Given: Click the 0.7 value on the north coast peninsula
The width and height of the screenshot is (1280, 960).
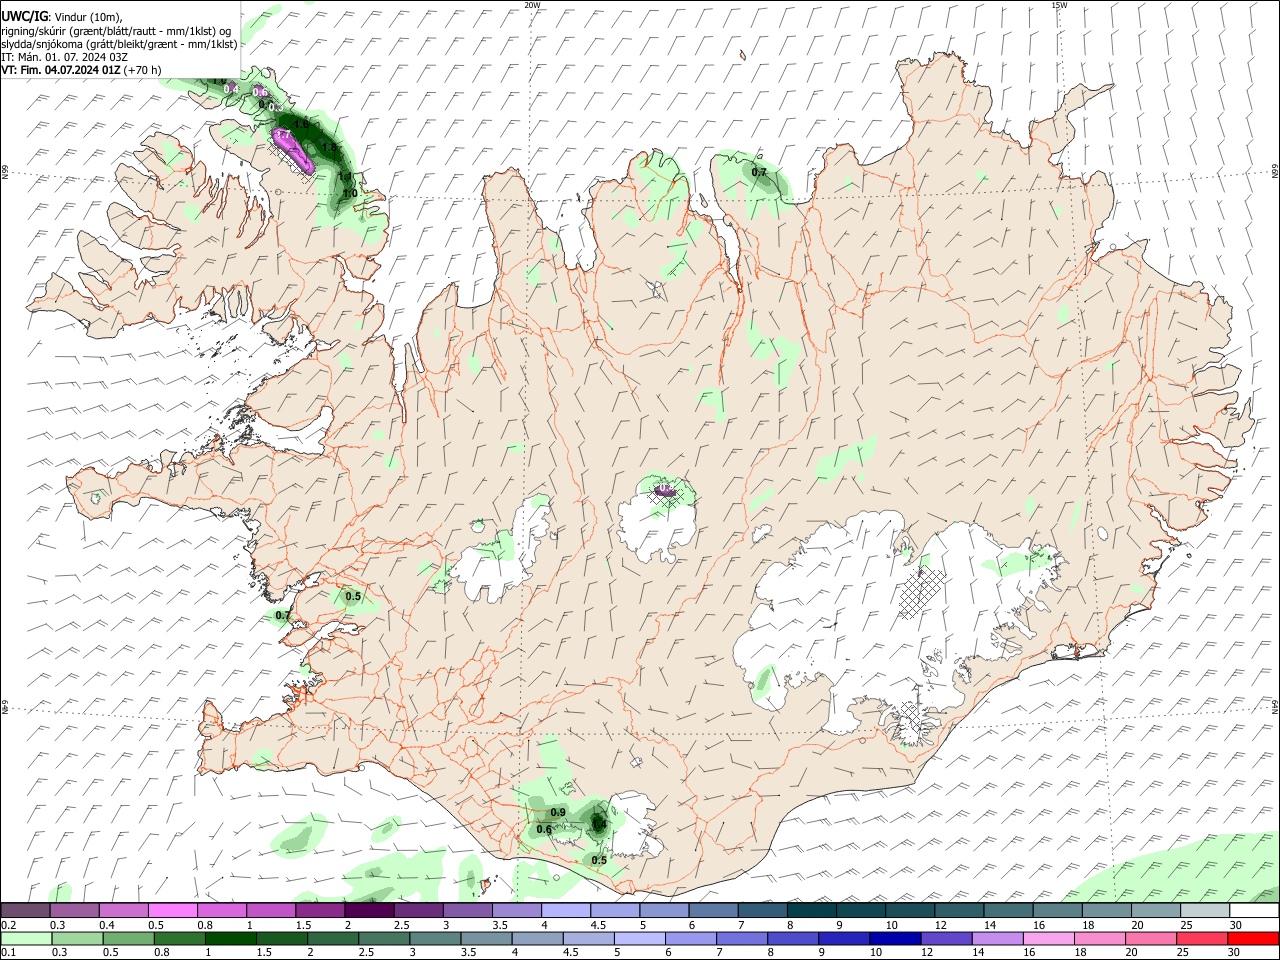Looking at the screenshot, I should 759,172.
